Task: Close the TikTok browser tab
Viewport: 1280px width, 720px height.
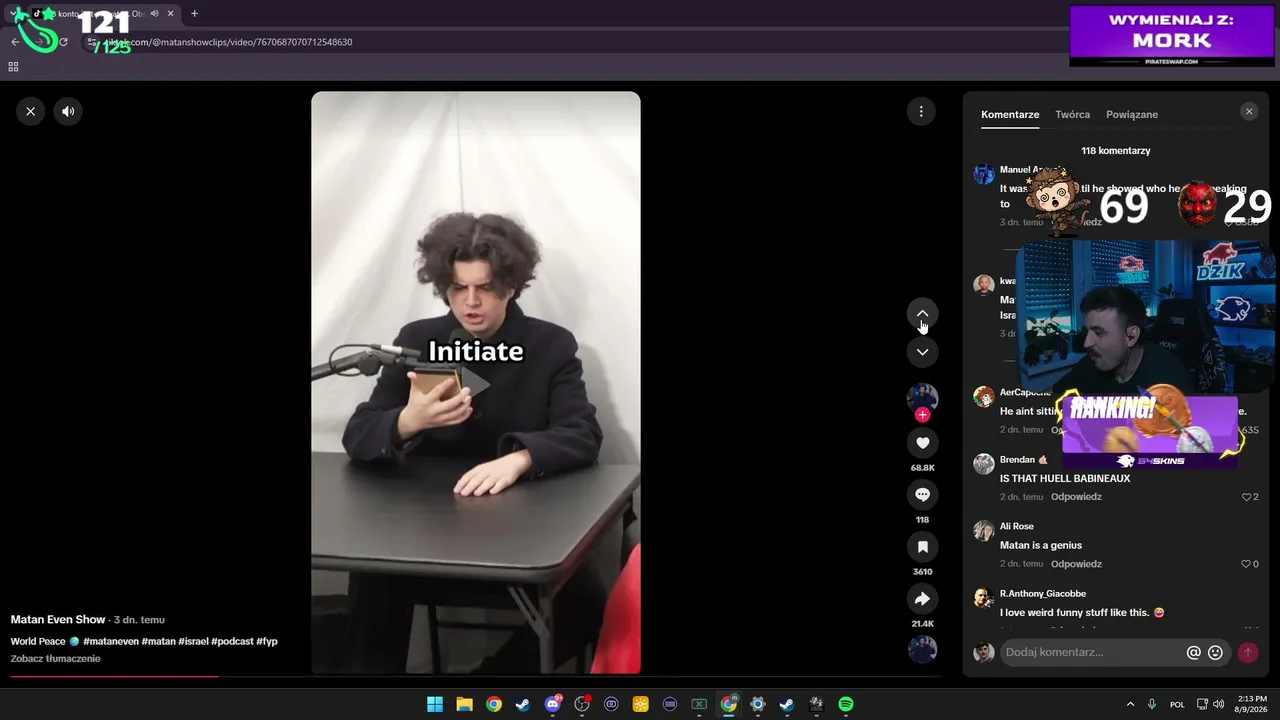Action: [x=170, y=14]
